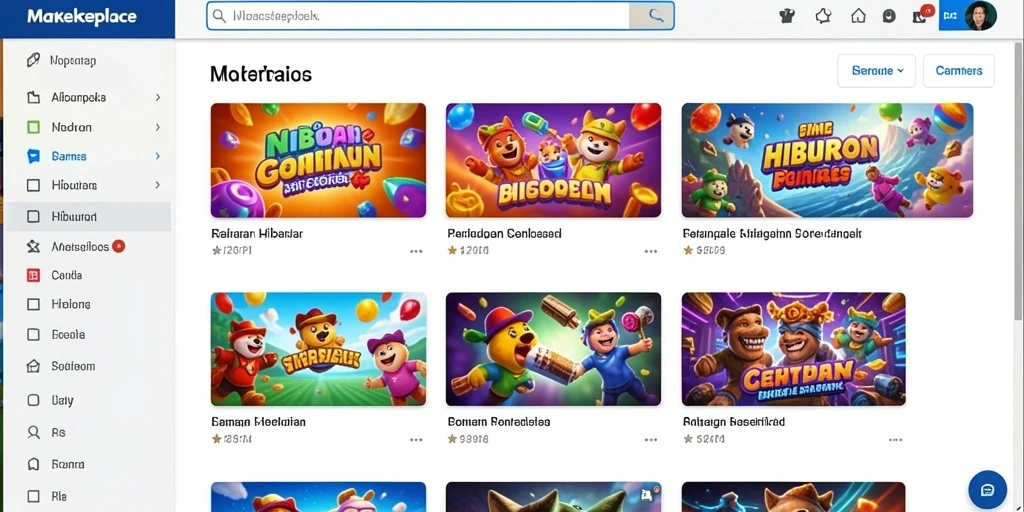Click the star rating under Penladoen Senloesed
1024x512 pixels.
click(468, 250)
